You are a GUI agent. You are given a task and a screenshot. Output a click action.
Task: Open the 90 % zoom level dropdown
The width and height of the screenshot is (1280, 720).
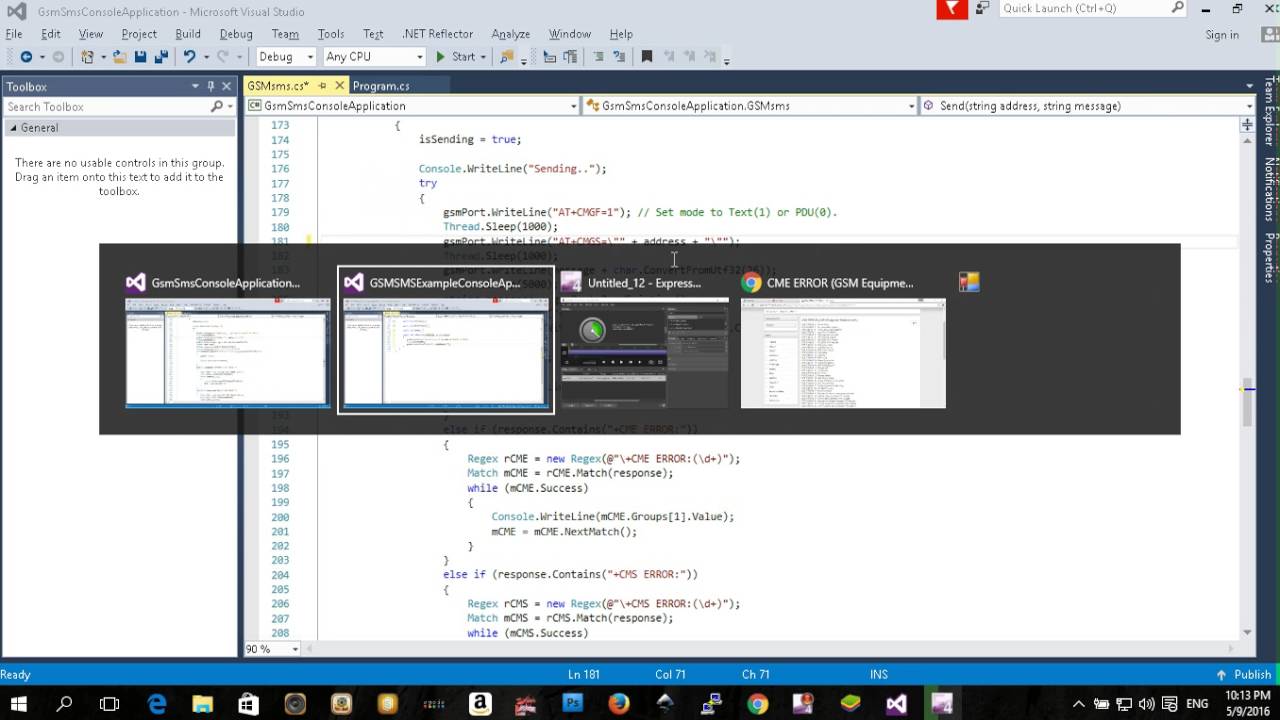click(272, 649)
